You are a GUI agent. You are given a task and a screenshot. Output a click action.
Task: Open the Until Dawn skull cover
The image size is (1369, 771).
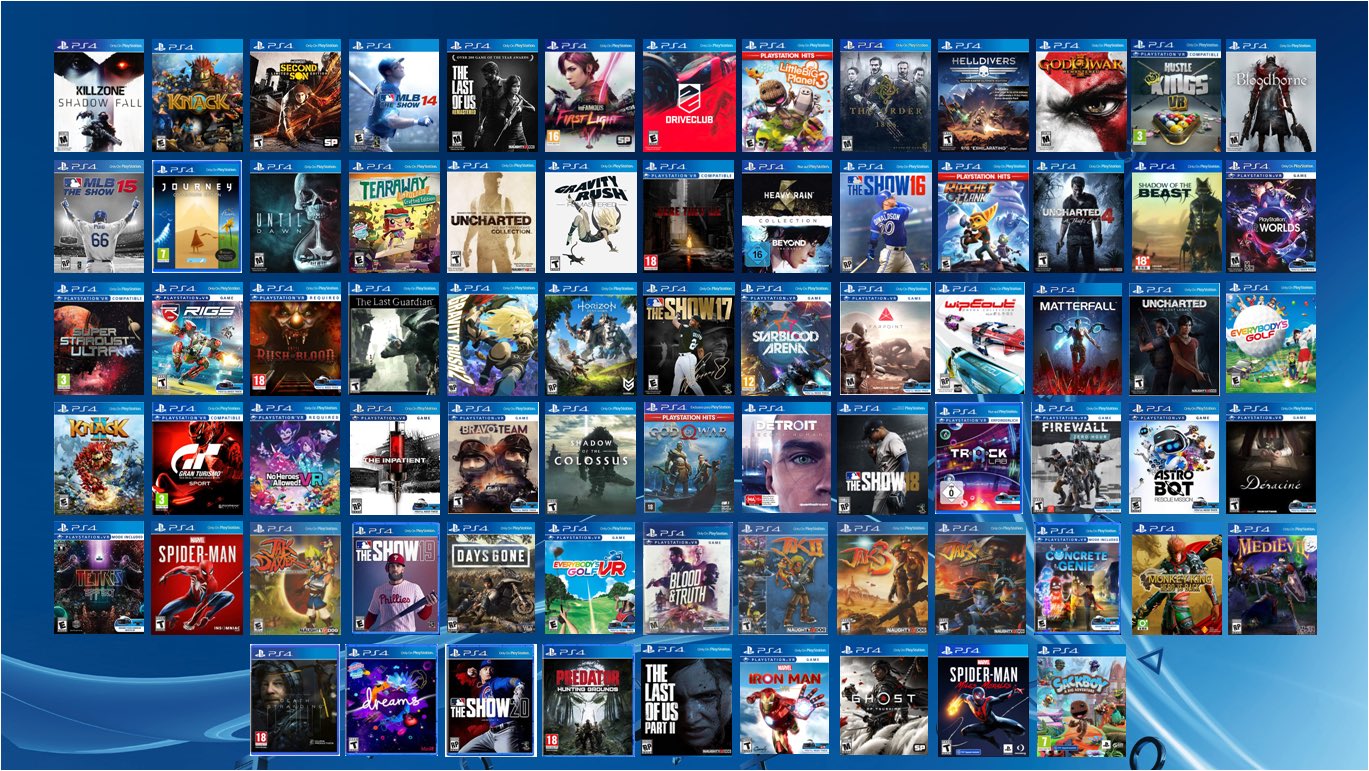point(295,216)
